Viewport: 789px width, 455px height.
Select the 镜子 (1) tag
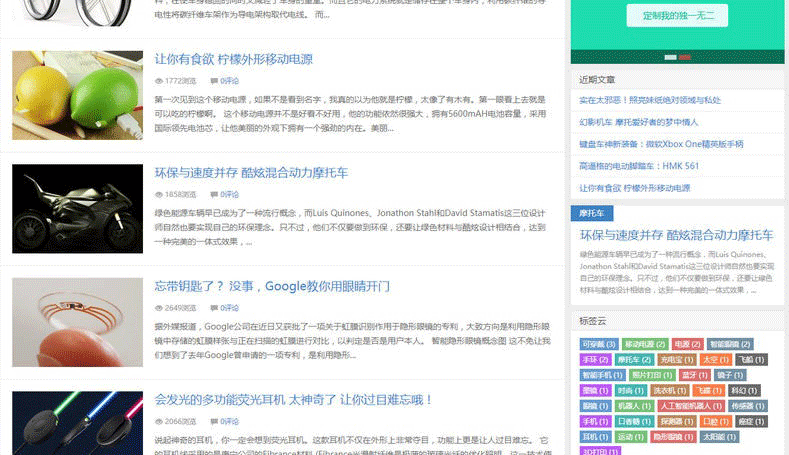point(730,375)
